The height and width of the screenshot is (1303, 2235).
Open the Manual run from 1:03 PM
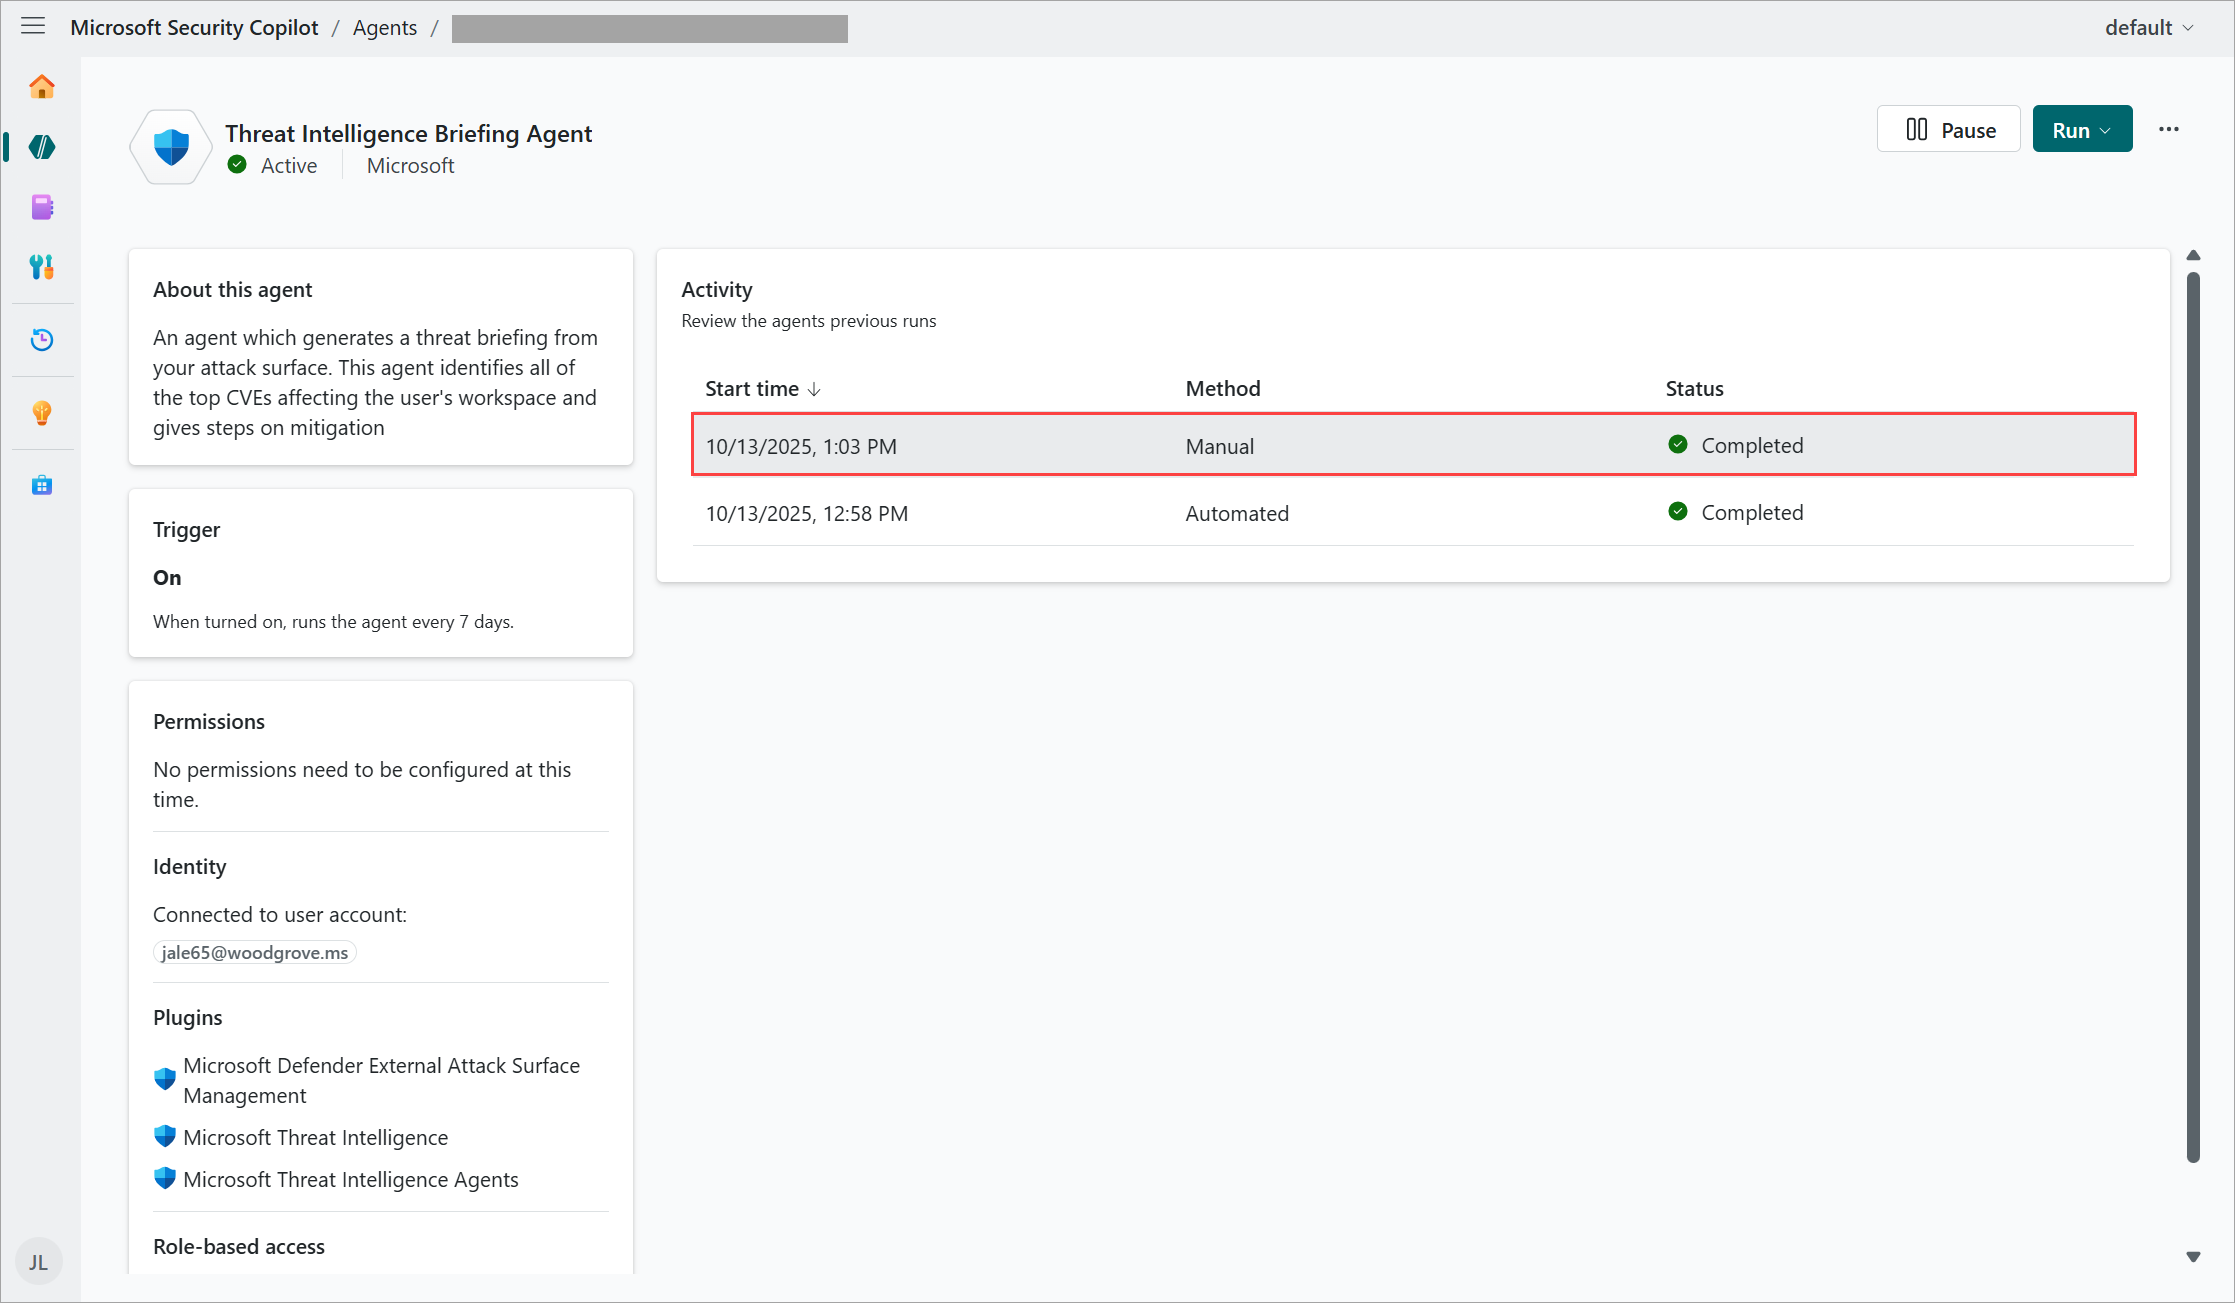click(1412, 445)
